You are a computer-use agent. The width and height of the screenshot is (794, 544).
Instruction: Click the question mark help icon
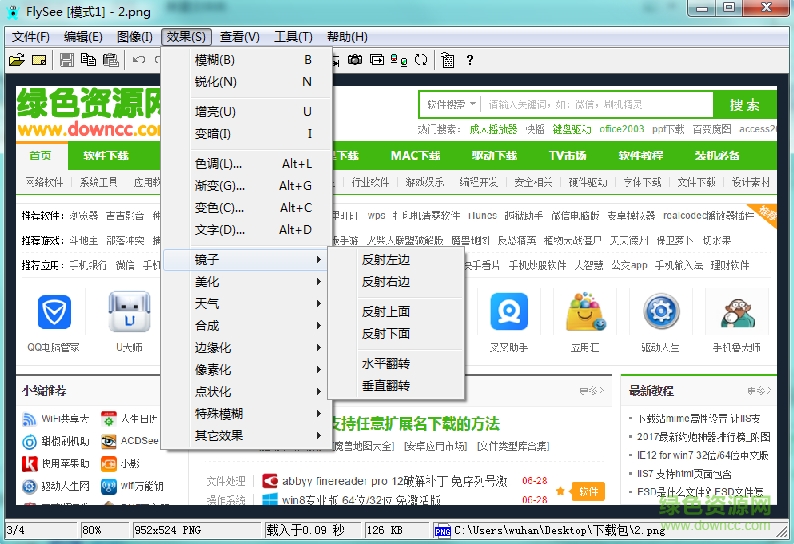coord(470,60)
